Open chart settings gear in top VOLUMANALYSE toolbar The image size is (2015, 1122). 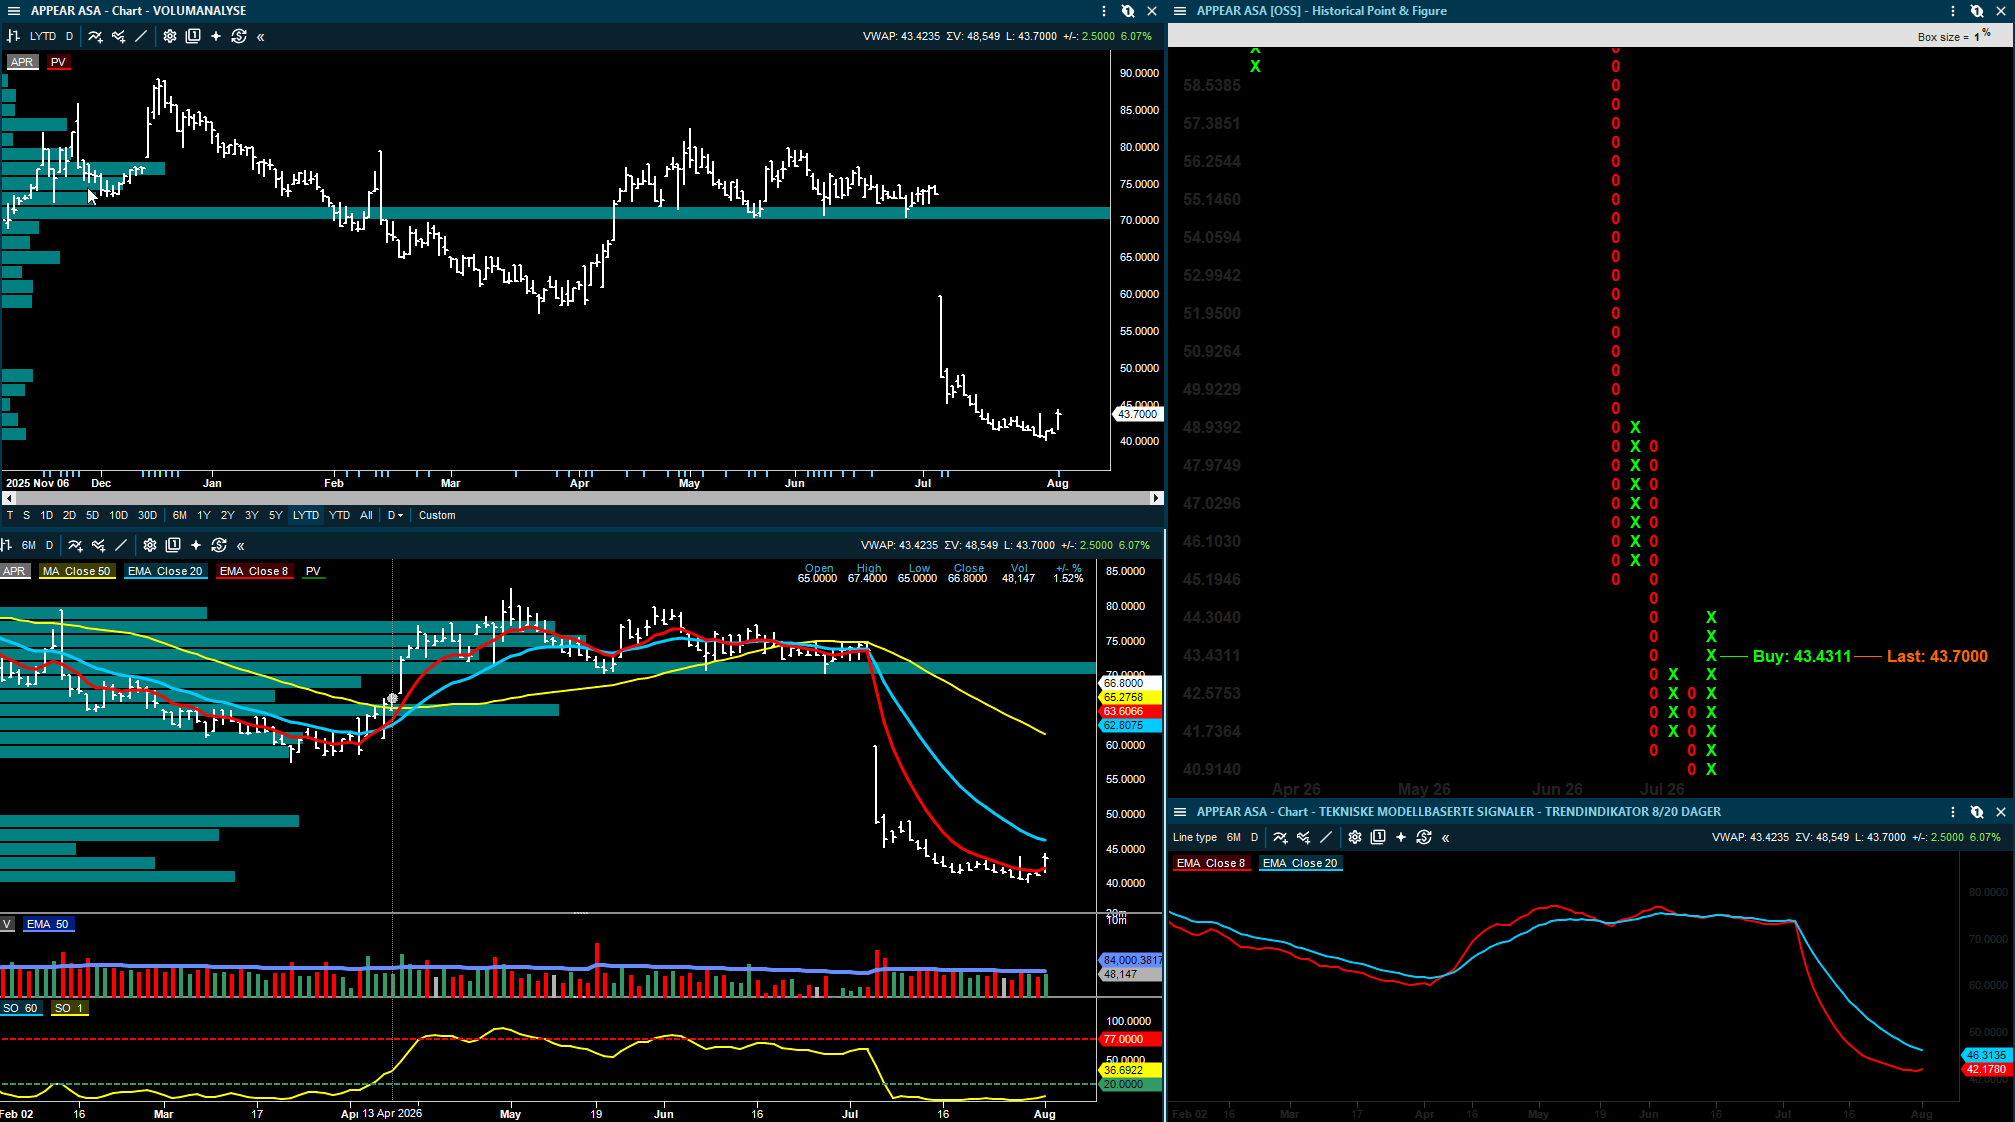pos(170,36)
